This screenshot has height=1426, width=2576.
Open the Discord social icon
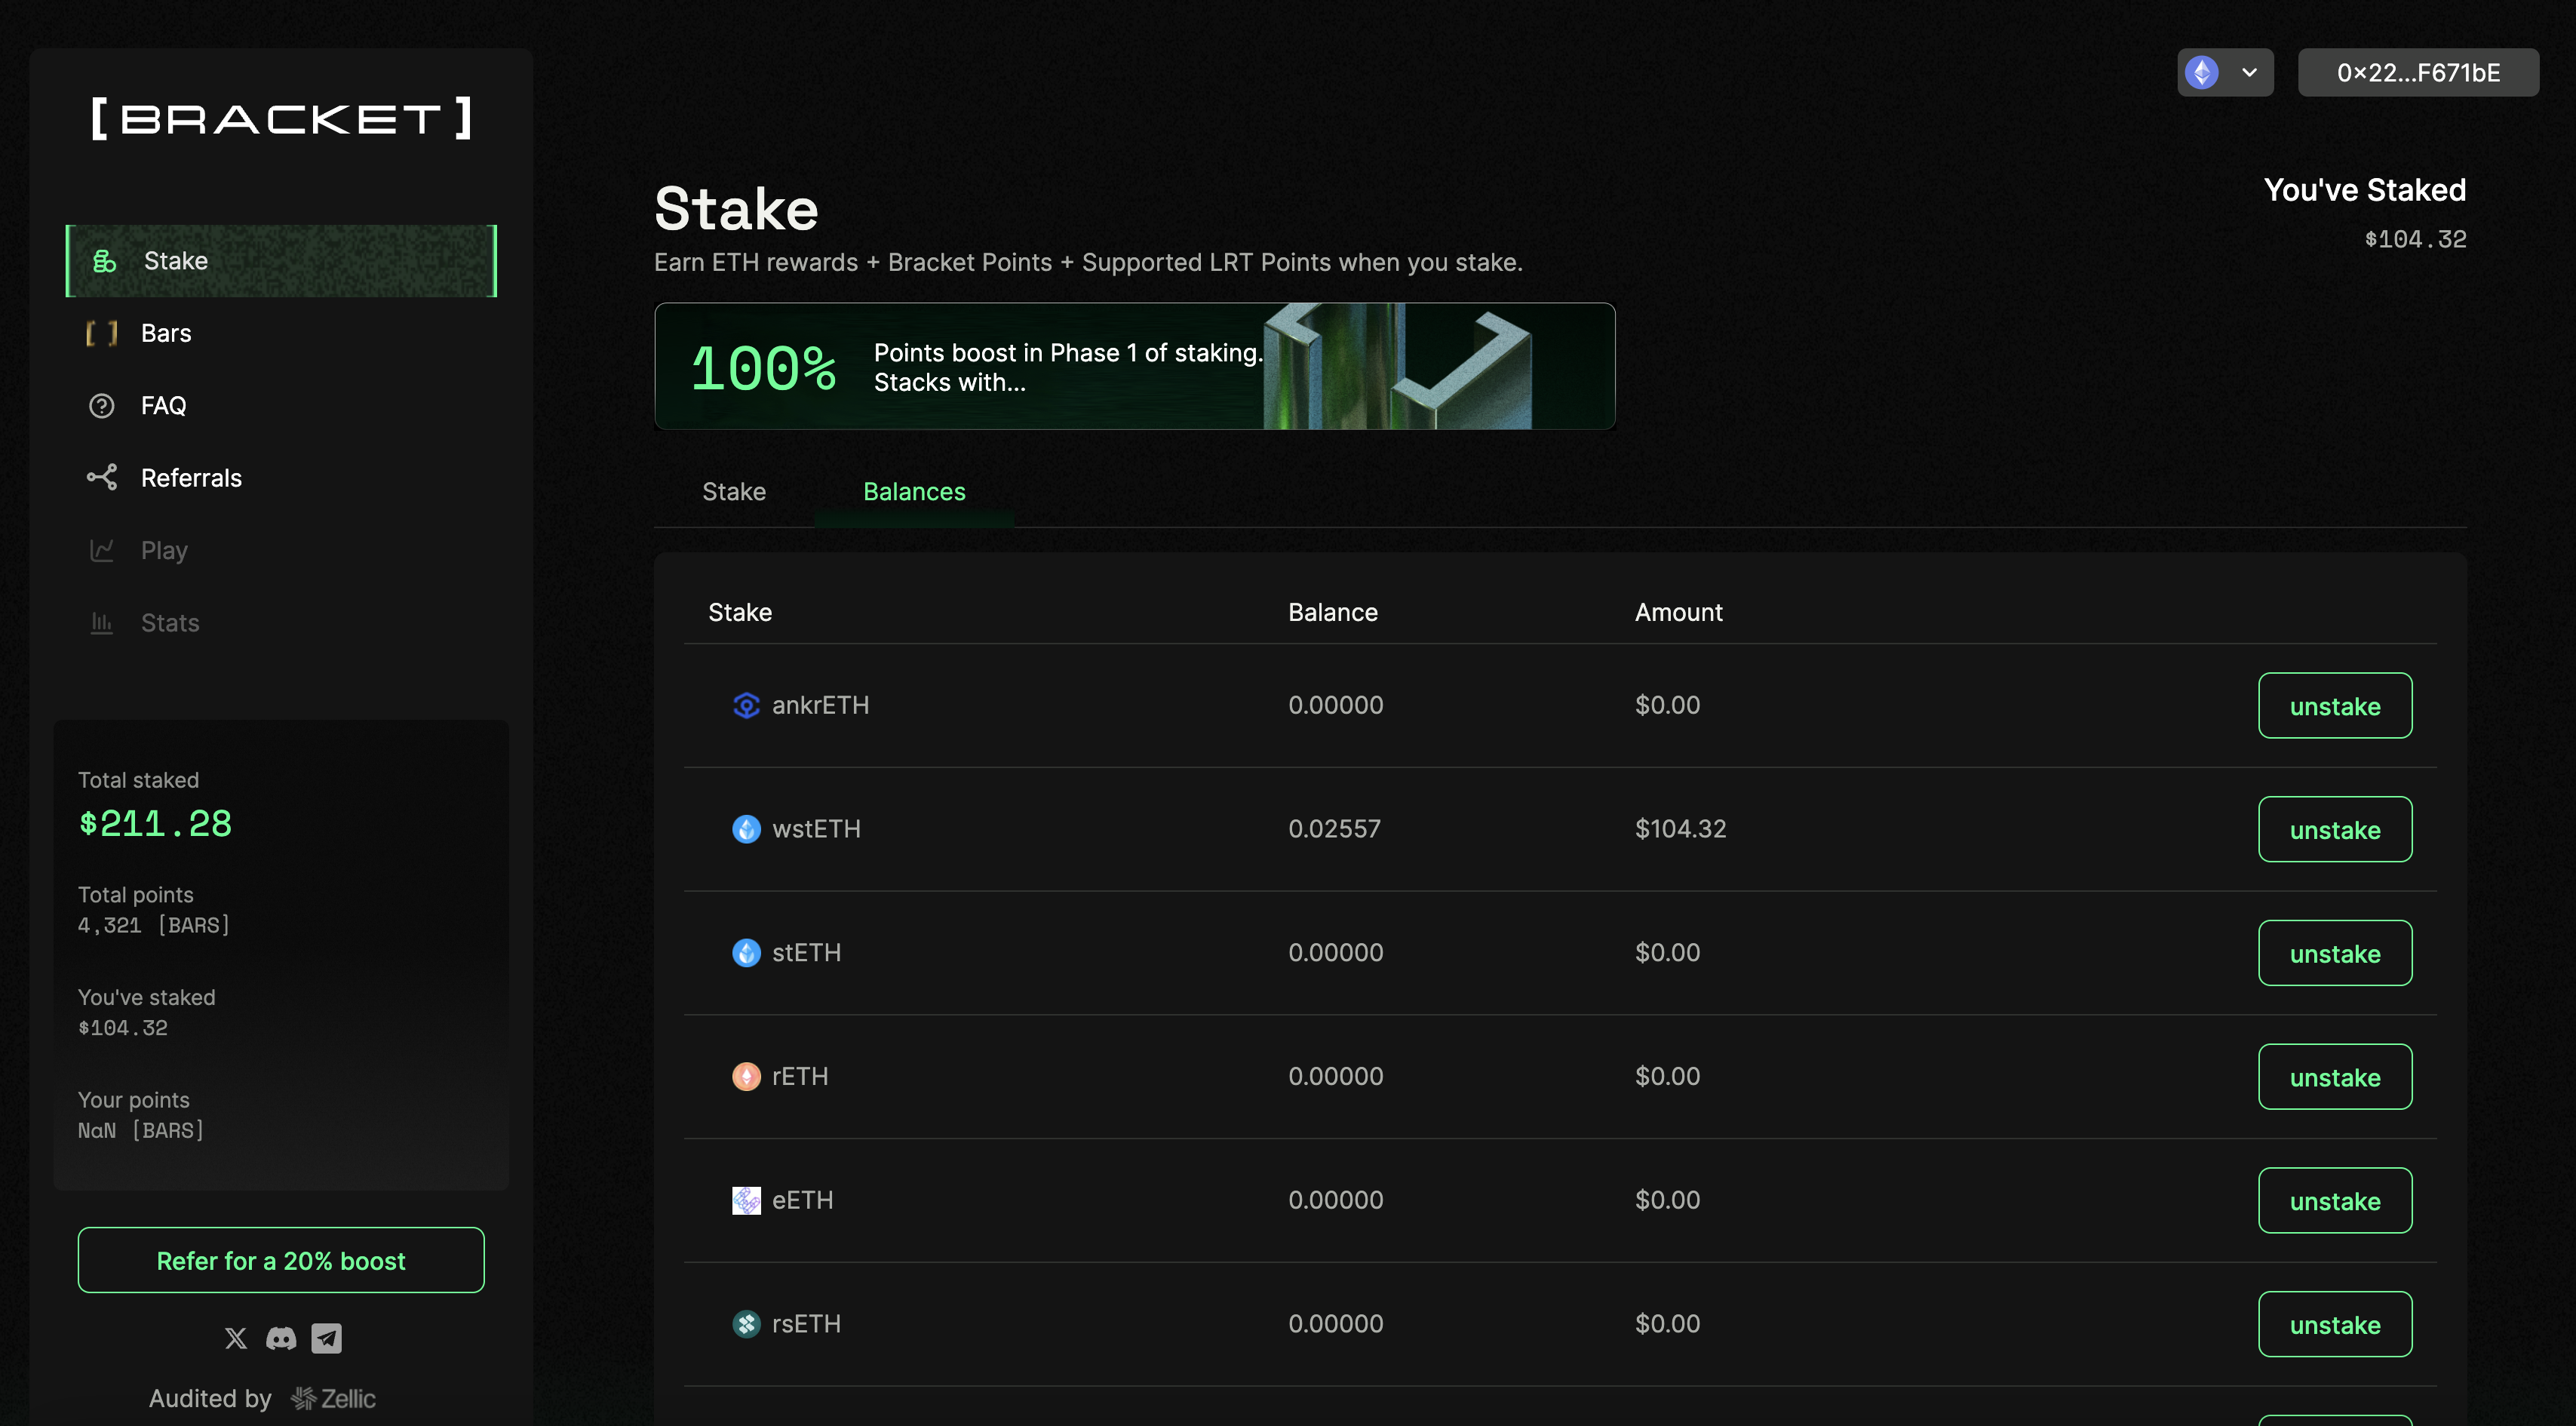coord(281,1338)
